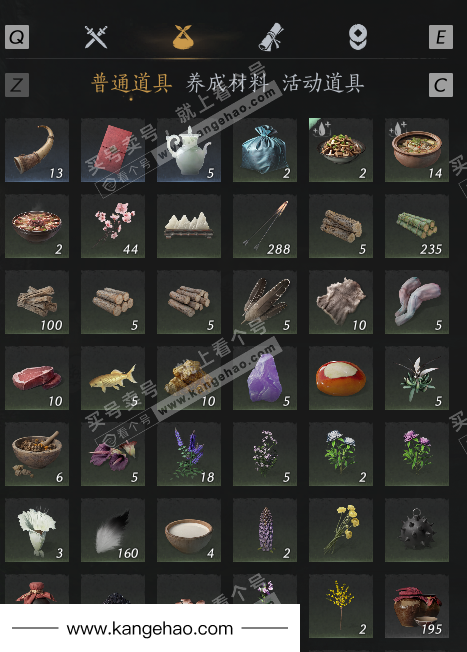Select the white teapot item
The height and width of the screenshot is (652, 467).
click(189, 150)
